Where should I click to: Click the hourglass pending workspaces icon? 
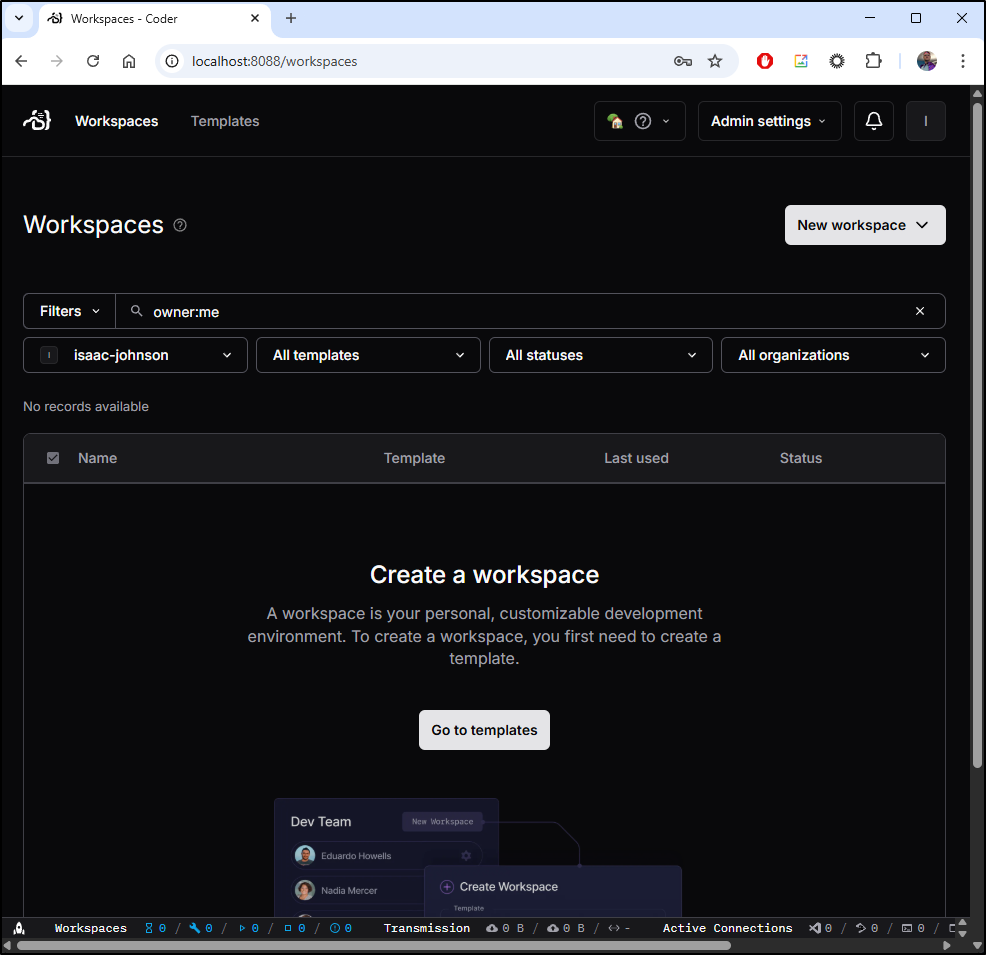point(149,928)
